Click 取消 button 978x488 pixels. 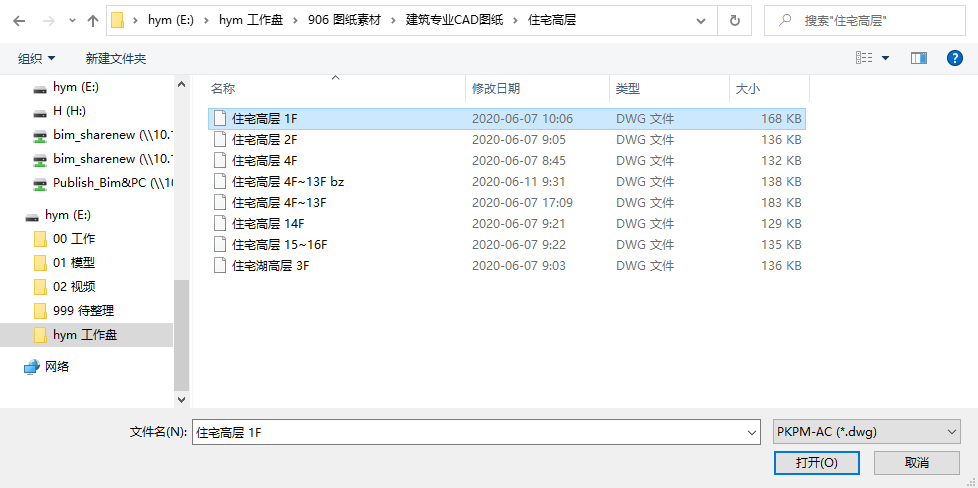916,463
